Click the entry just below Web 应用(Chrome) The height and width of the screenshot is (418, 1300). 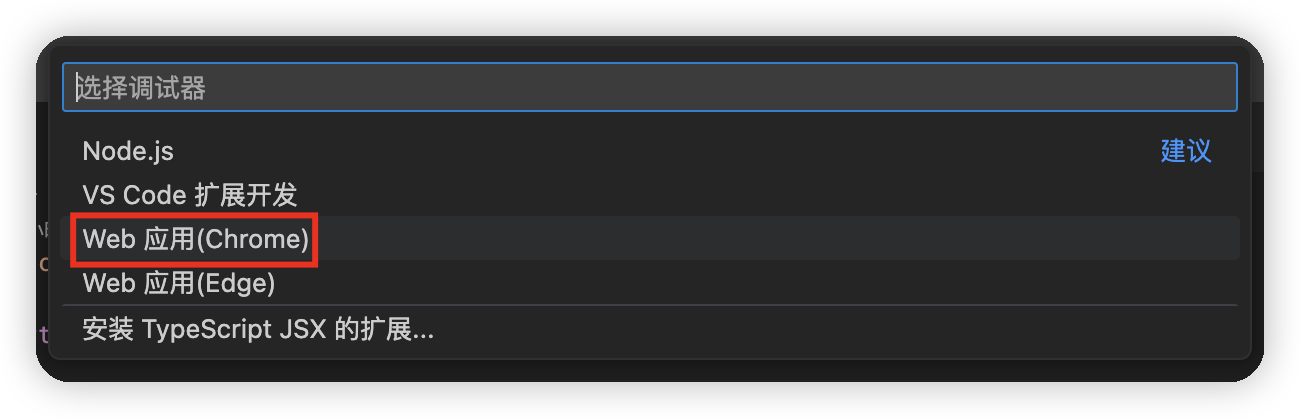click(x=650, y=283)
